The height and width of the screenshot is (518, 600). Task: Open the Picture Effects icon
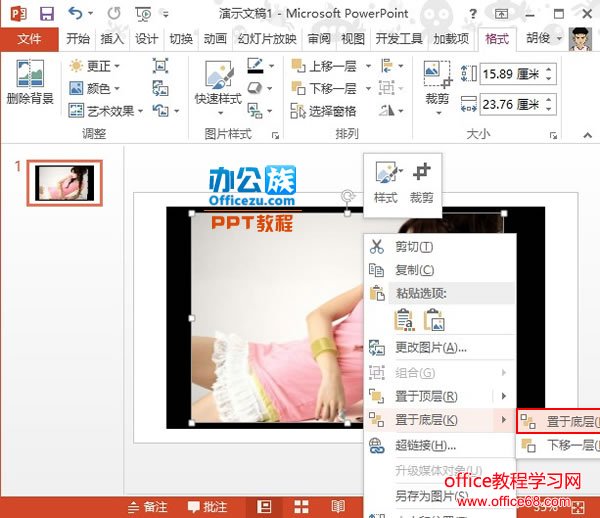click(x=255, y=88)
